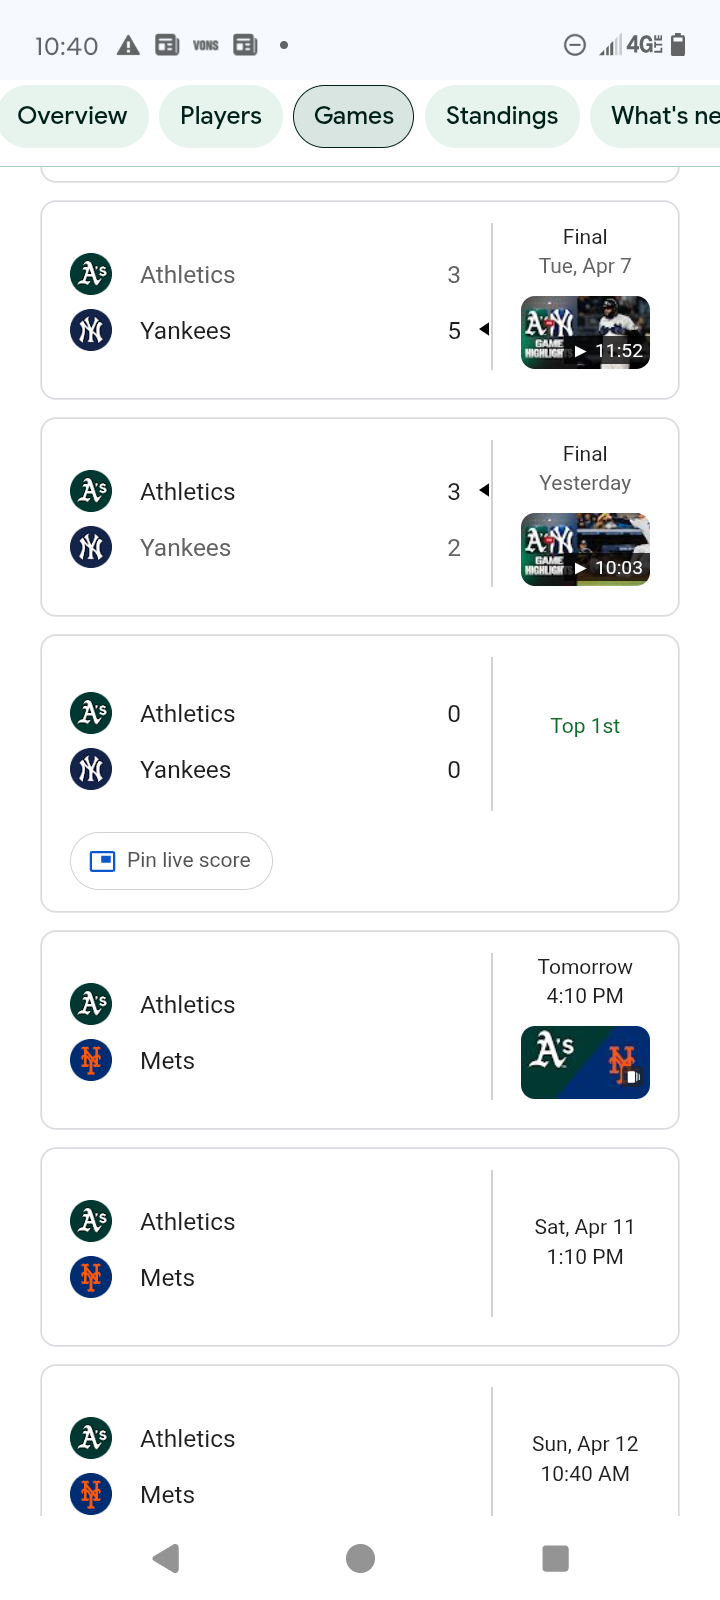Viewport: 720px width, 1600px height.
Task: Play the 11:52 game highlights video
Action: pyautogui.click(x=585, y=333)
